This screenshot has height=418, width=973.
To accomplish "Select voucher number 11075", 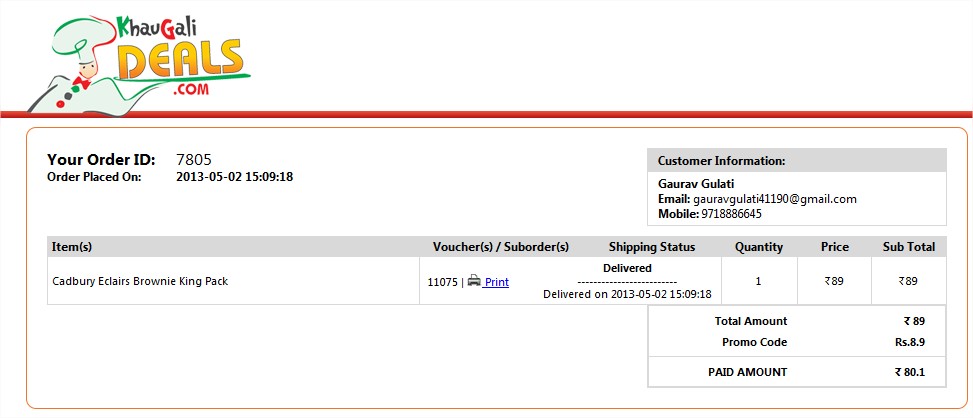I will coord(442,282).
